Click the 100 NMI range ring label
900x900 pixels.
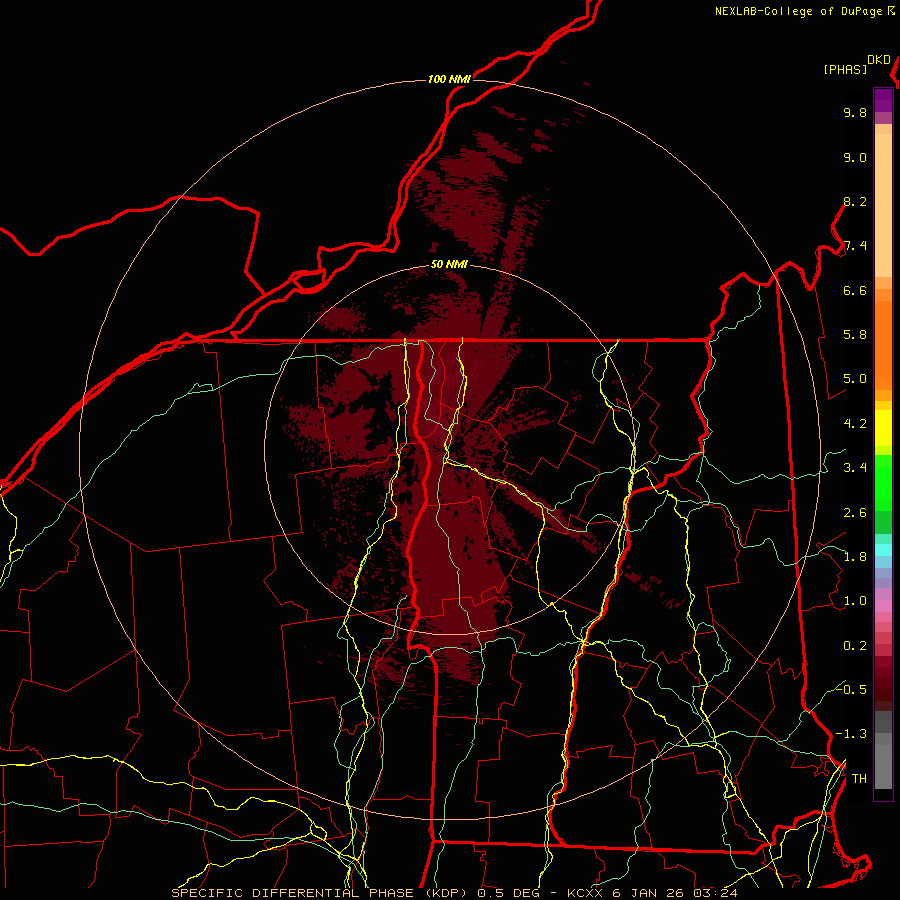[449, 79]
